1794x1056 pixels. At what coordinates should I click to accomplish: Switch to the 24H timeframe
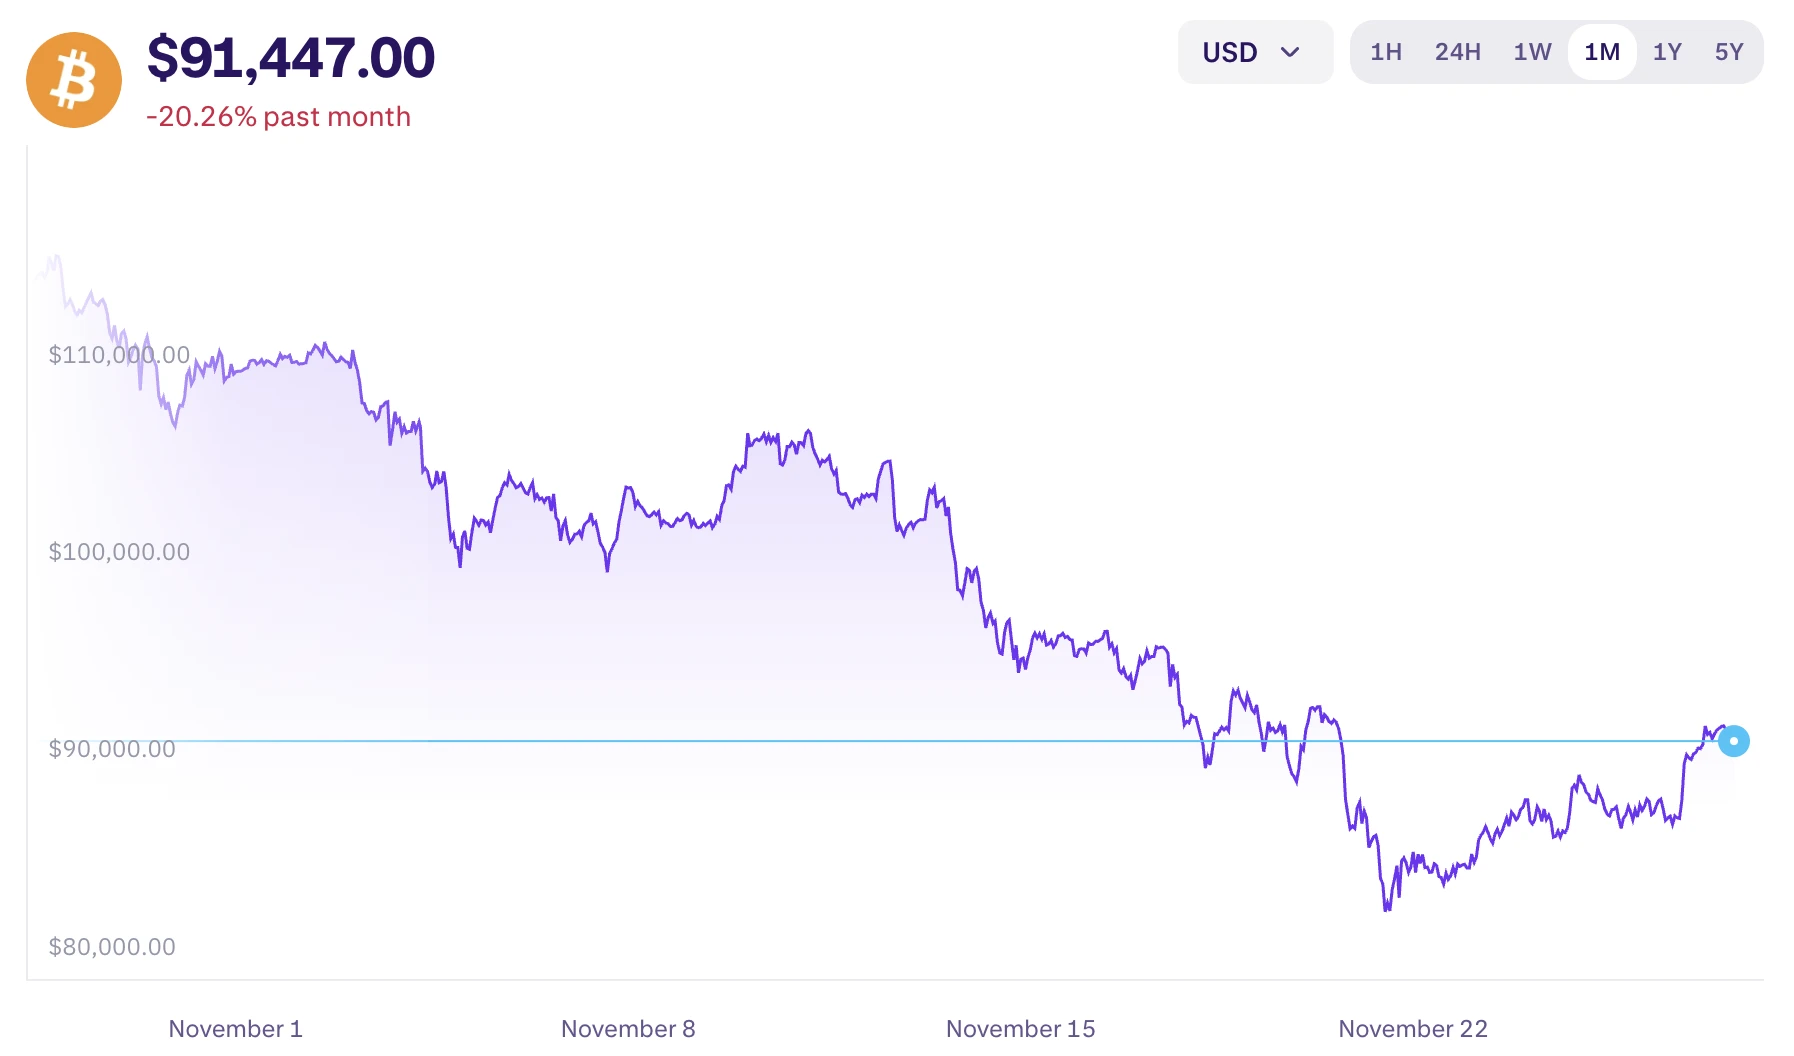1456,52
